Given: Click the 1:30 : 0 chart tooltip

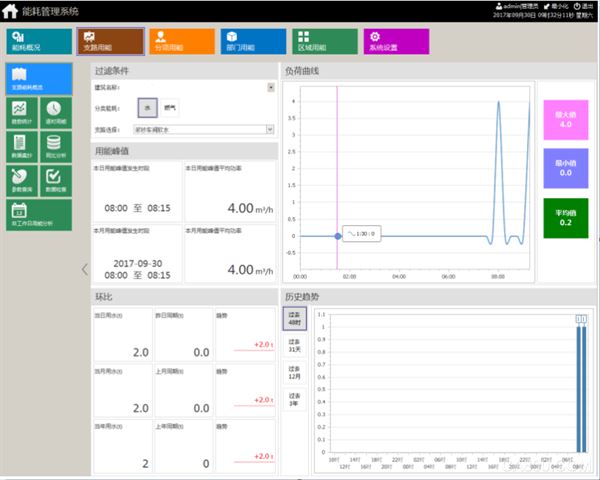Looking at the screenshot, I should pyautogui.click(x=361, y=233).
